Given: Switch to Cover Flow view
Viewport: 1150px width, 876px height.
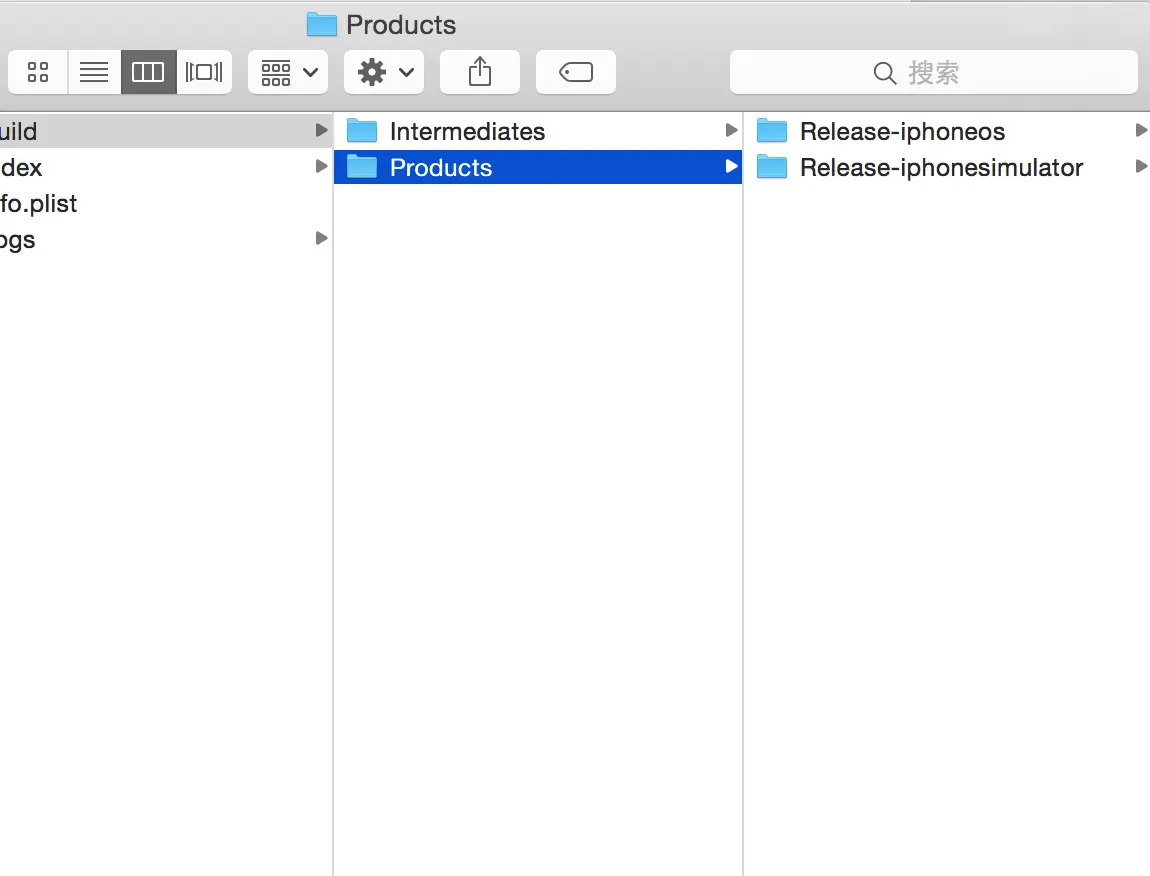Looking at the screenshot, I should 204,72.
